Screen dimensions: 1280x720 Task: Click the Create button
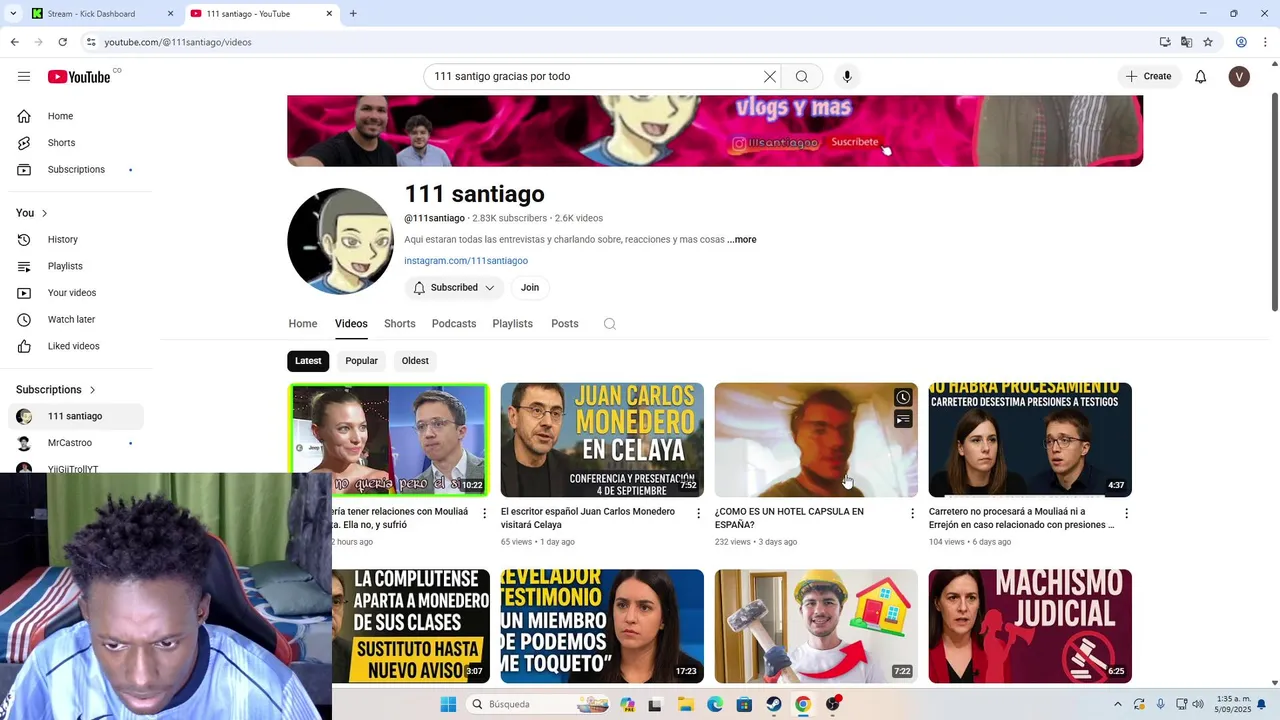coord(1148,77)
